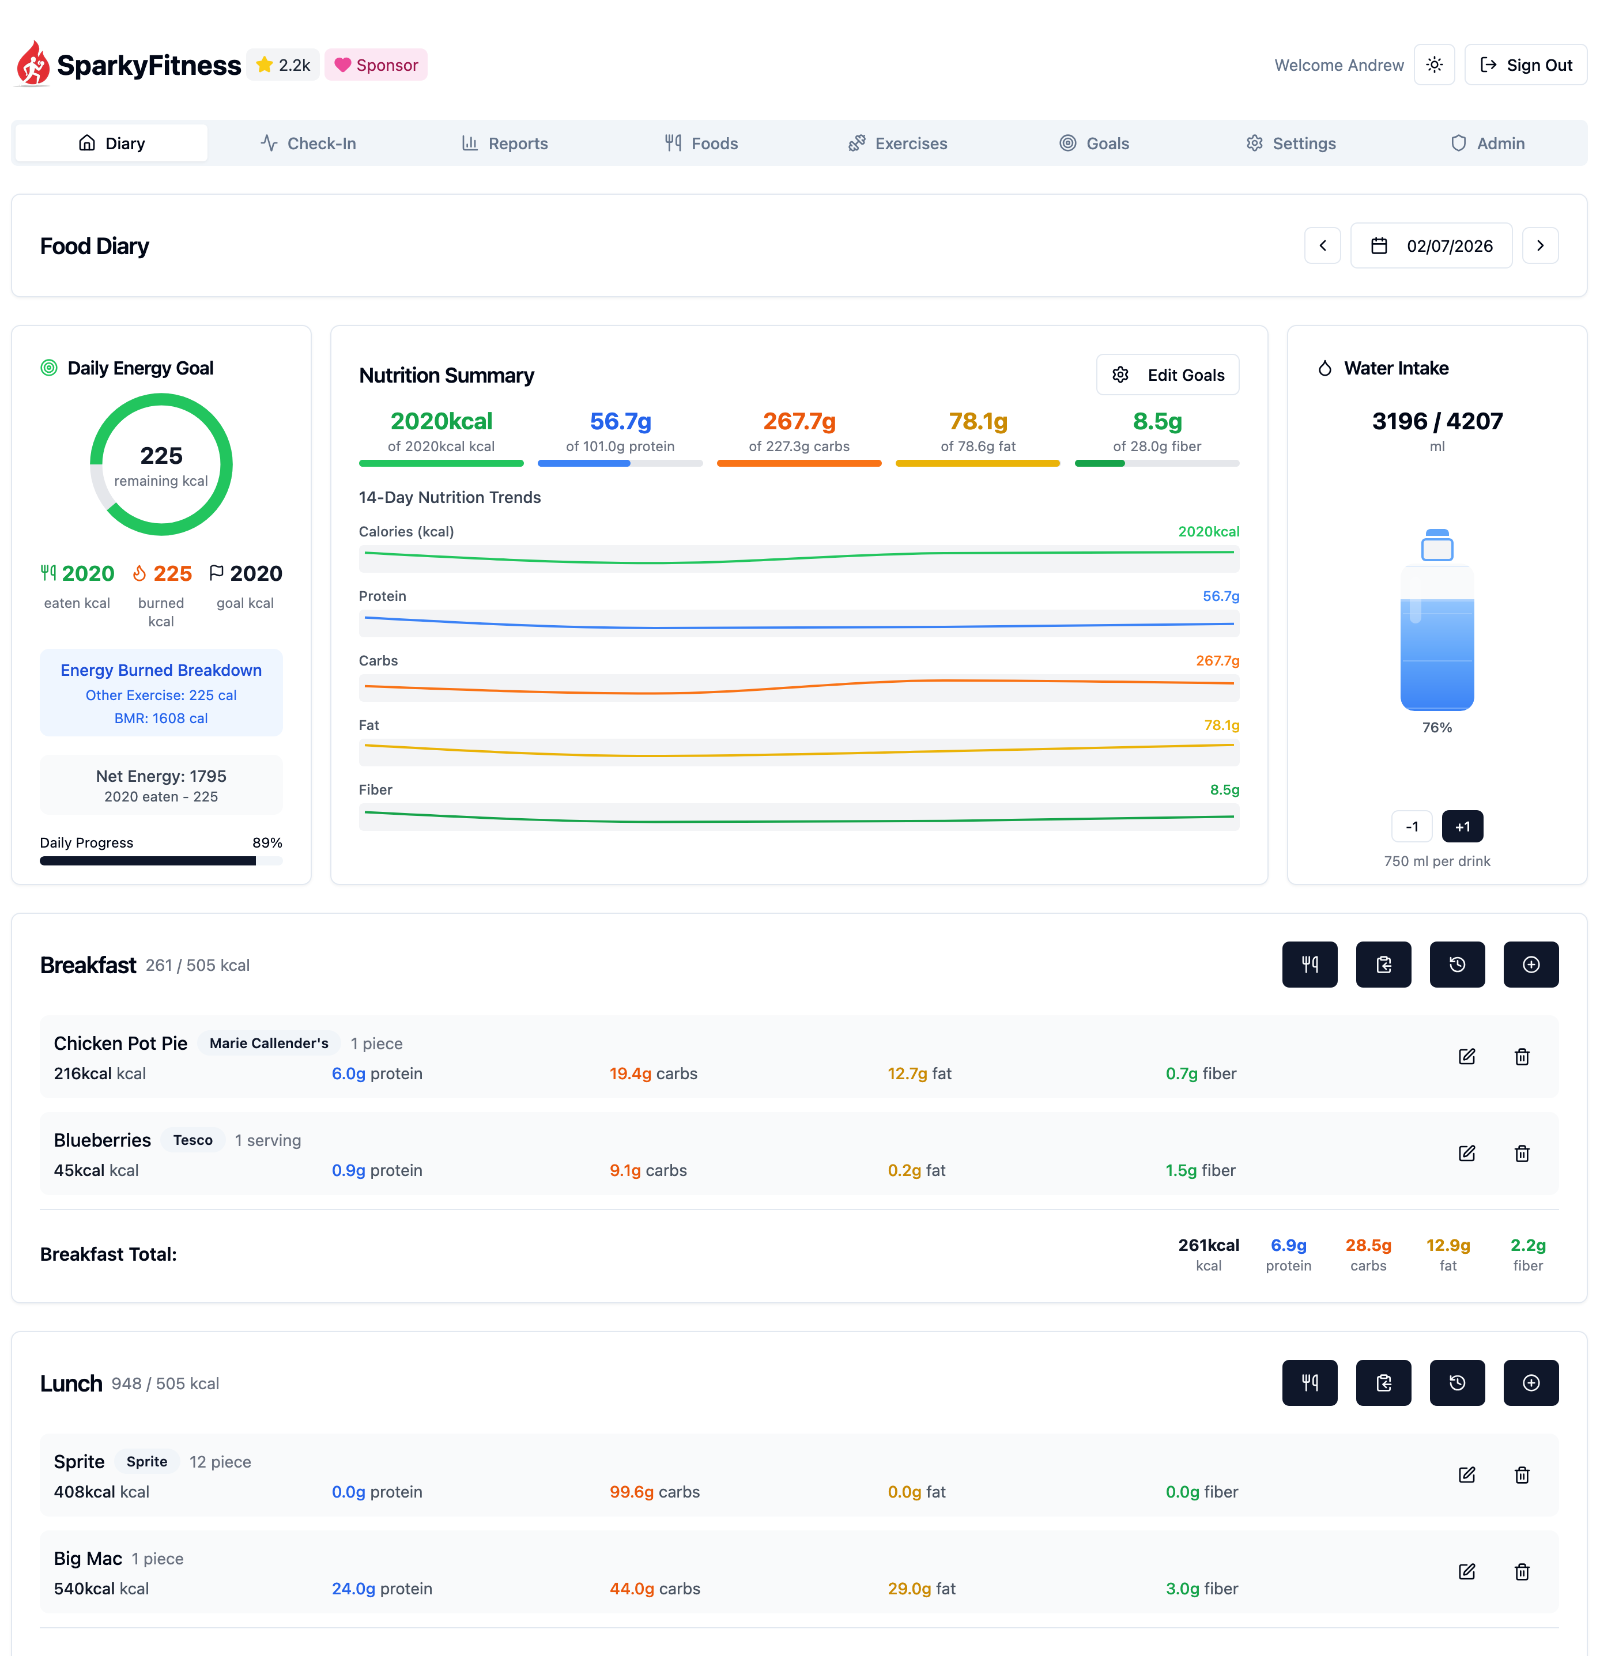Toggle the light/dark theme
Screen dimensions: 1600x1656
click(1434, 64)
